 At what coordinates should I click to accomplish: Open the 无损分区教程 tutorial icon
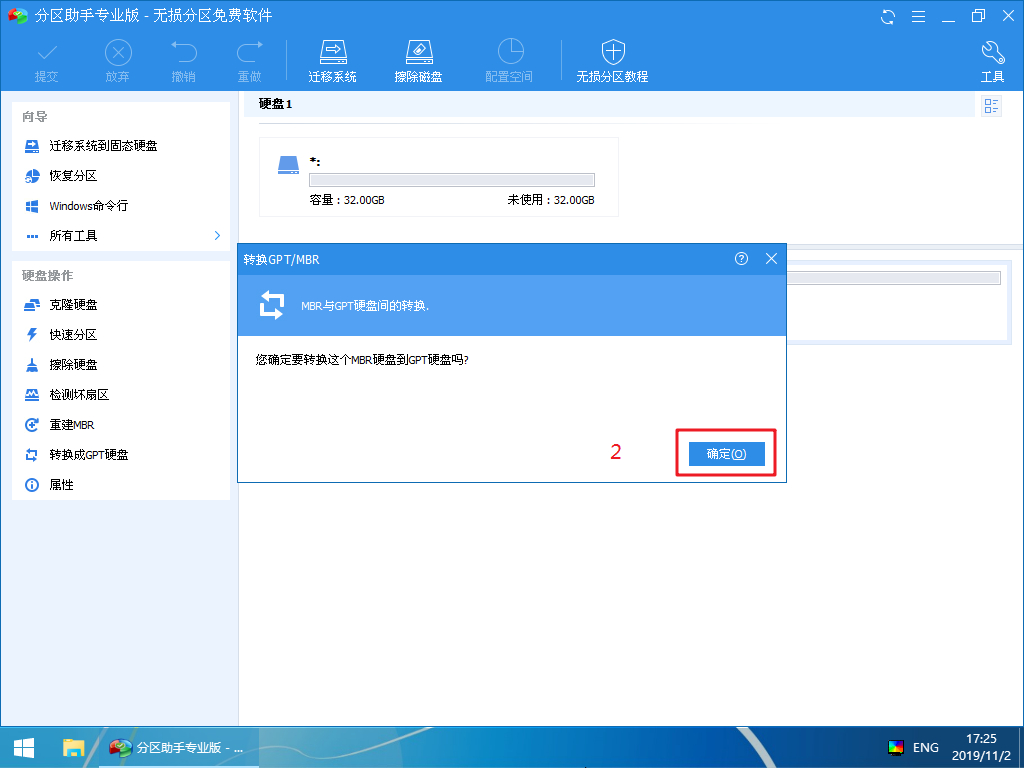tap(612, 53)
